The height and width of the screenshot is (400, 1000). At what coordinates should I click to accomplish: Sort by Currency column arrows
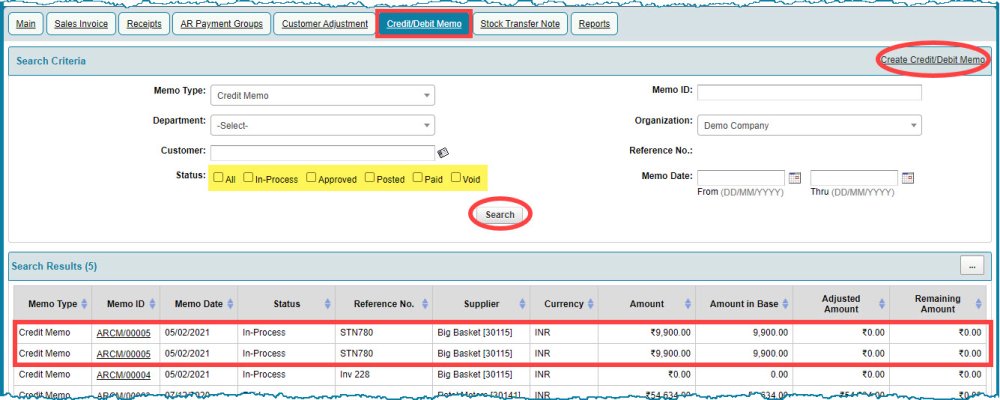point(591,304)
